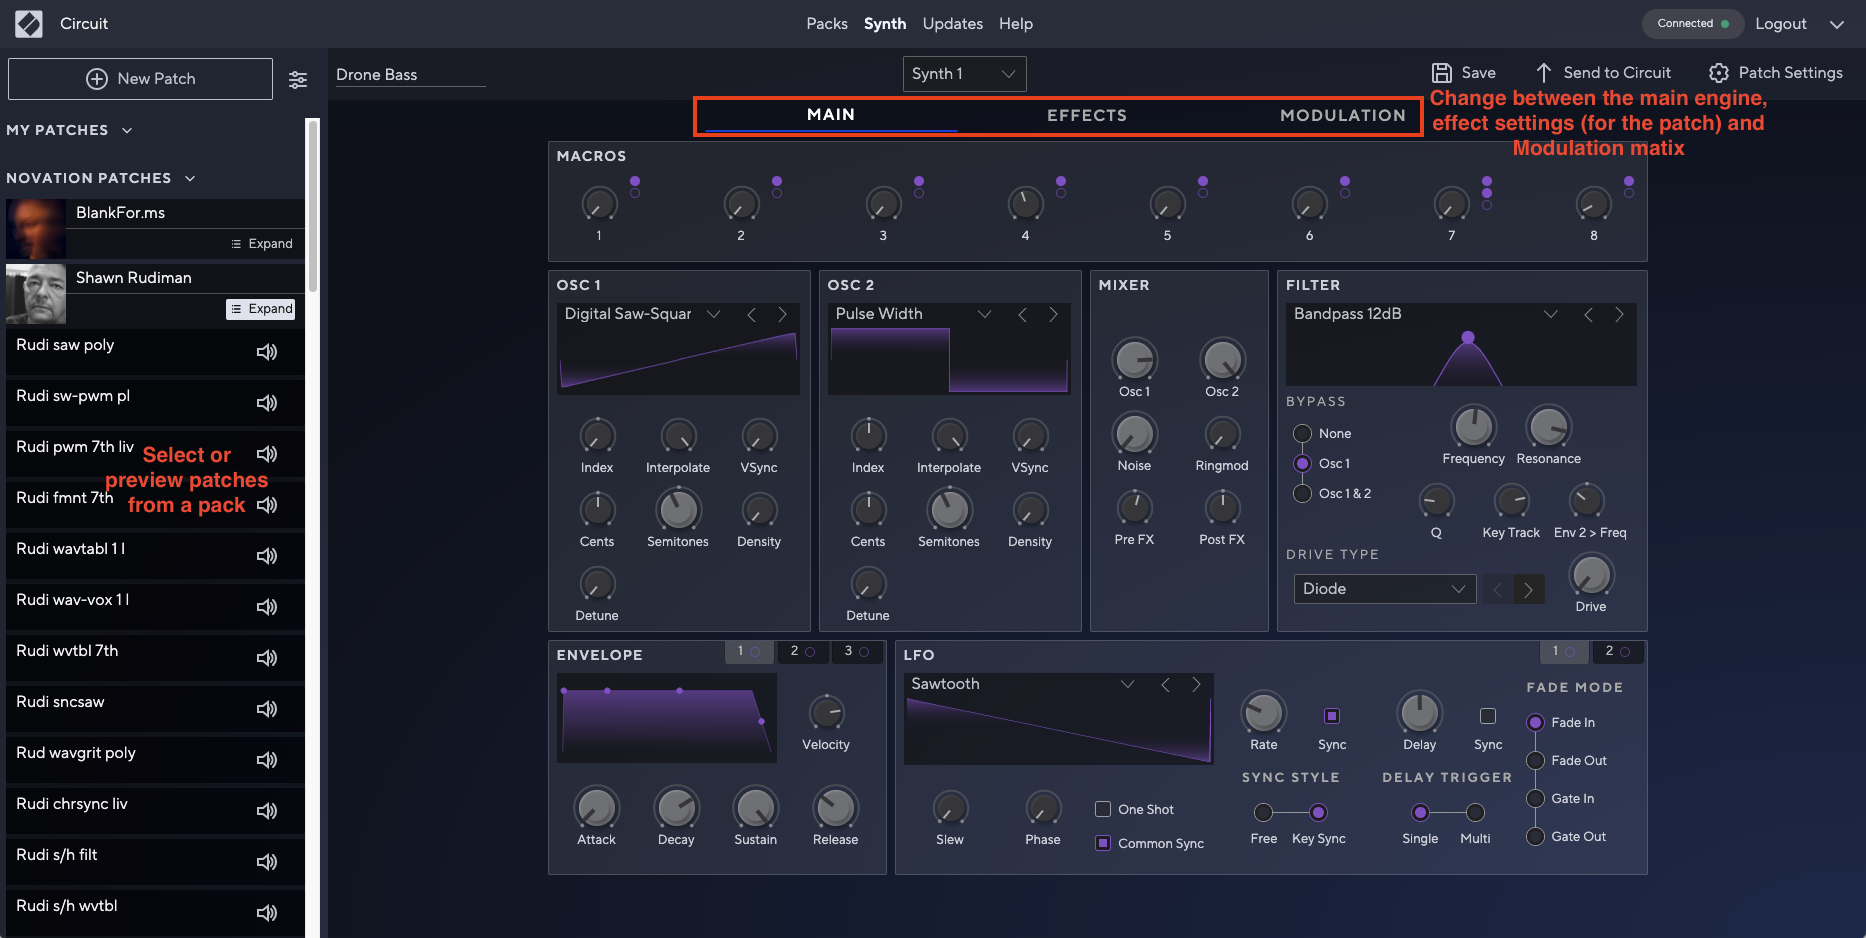Open the Diode drive type dropdown
The height and width of the screenshot is (938, 1866).
coord(1384,589)
